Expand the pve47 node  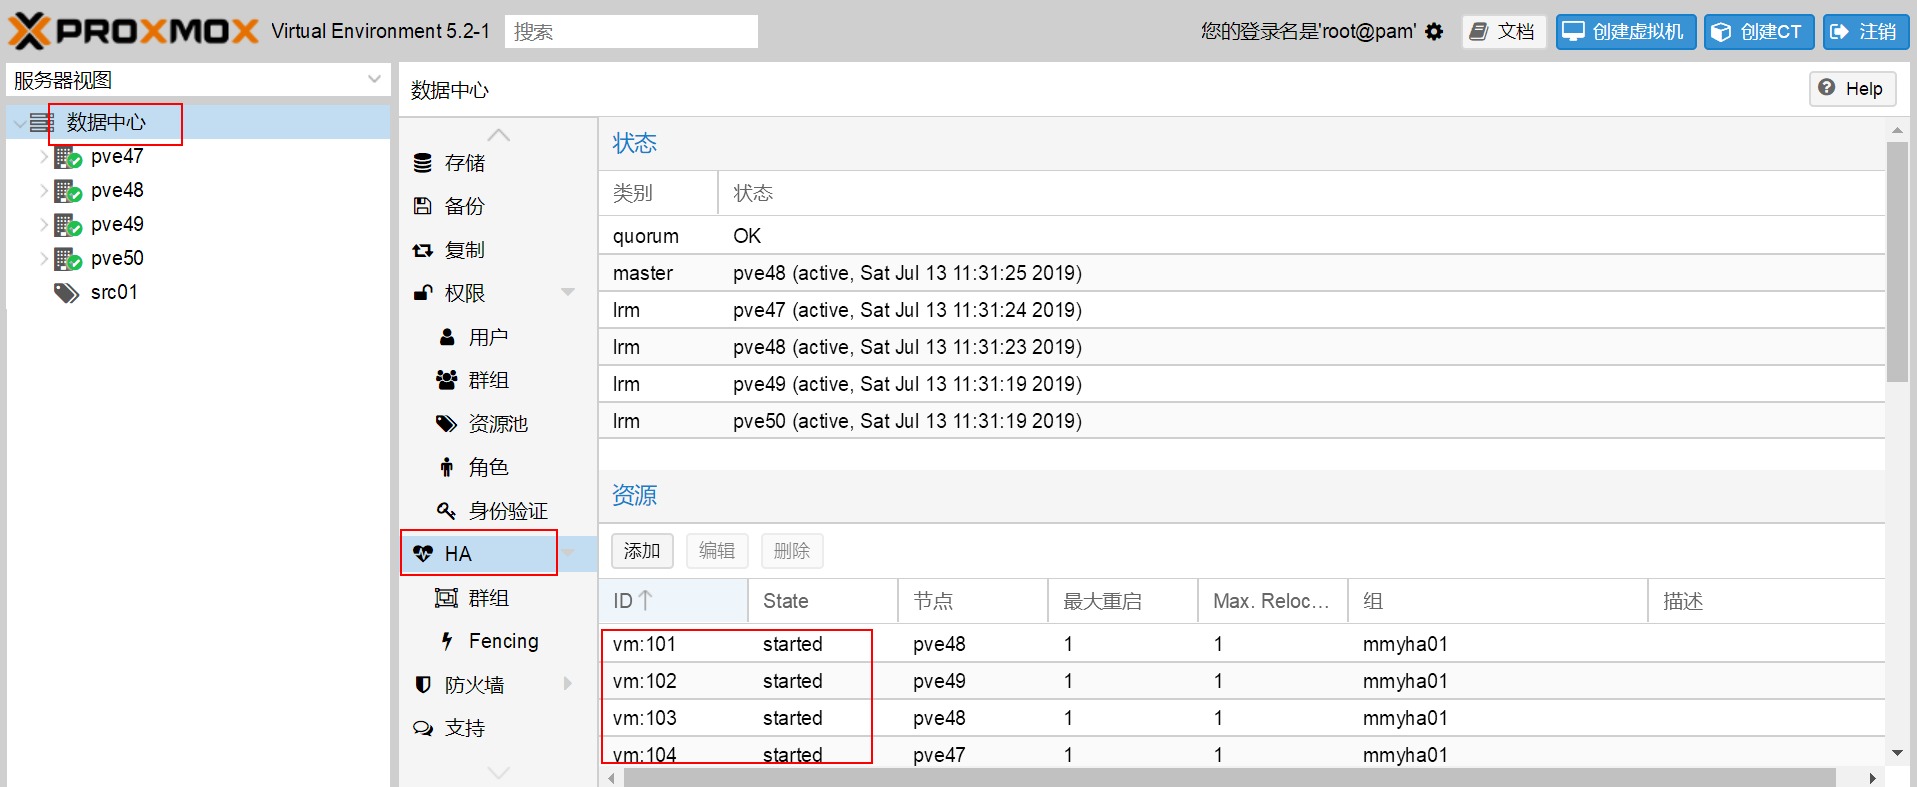[x=44, y=157]
